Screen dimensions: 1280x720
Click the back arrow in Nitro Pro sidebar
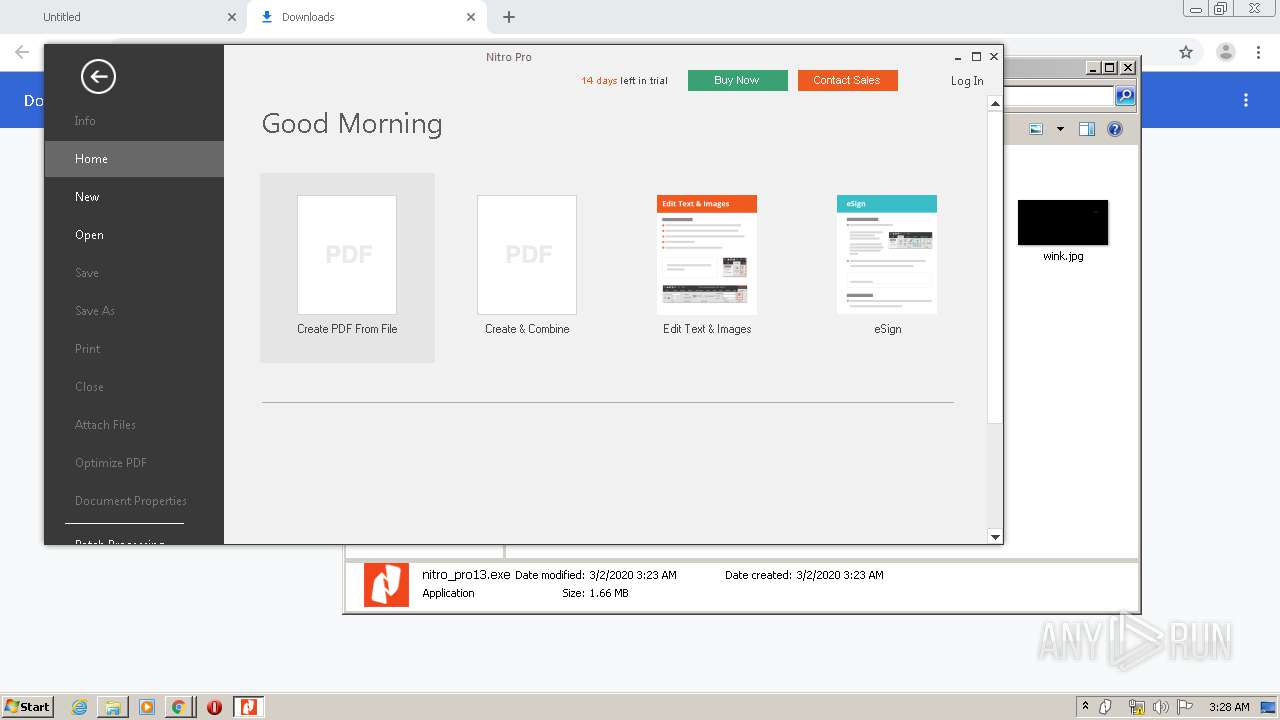(98, 76)
